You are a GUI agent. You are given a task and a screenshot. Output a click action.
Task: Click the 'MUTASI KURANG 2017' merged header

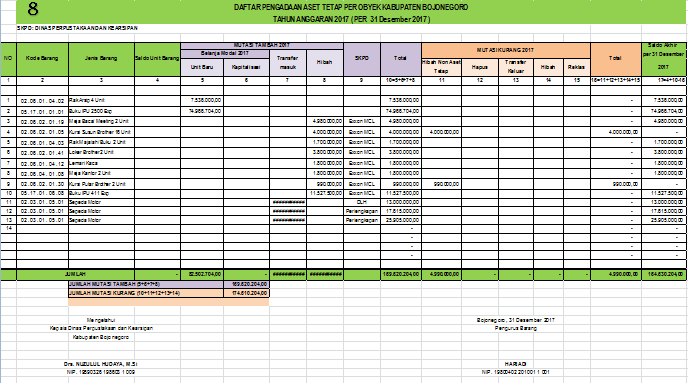(505, 50)
